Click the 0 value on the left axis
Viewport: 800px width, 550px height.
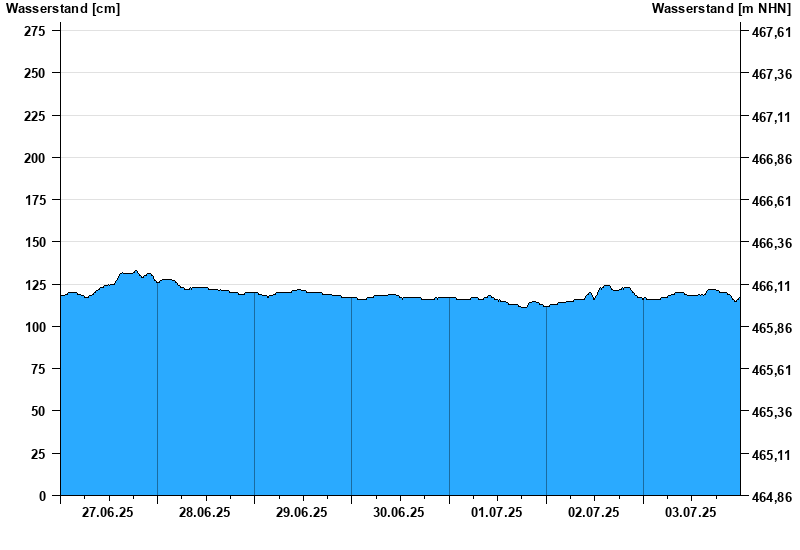pos(42,496)
